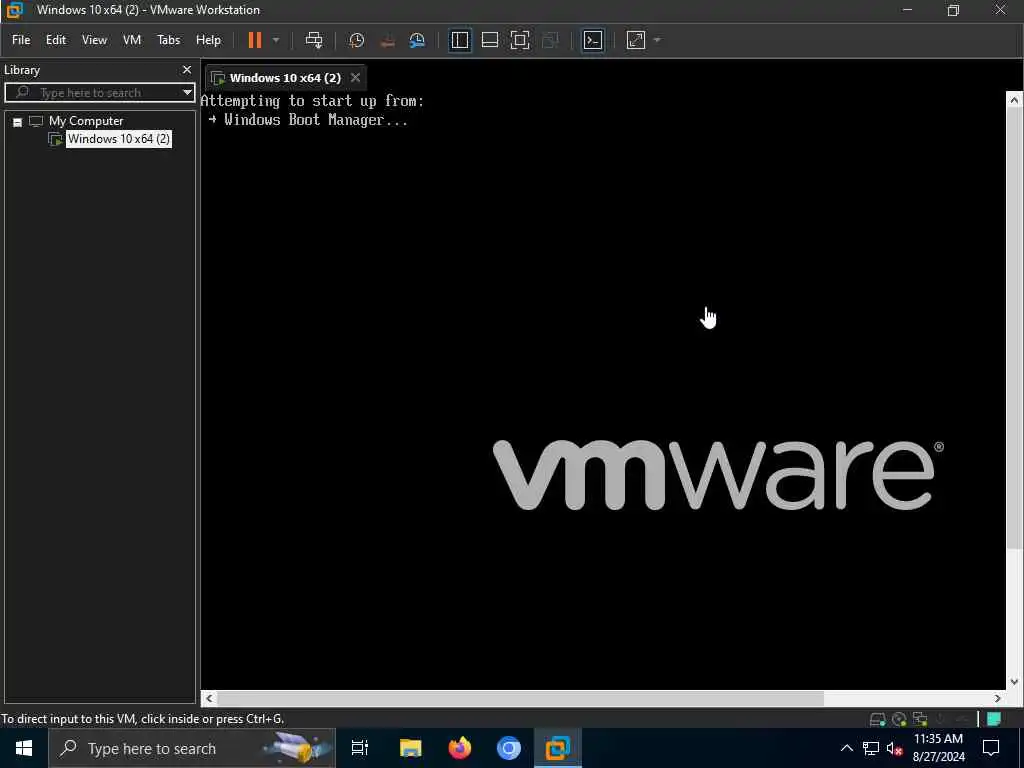Screen dimensions: 1024x768
Task: Click the console vertical scrollbar up arrow
Action: pyautogui.click(x=1014, y=100)
